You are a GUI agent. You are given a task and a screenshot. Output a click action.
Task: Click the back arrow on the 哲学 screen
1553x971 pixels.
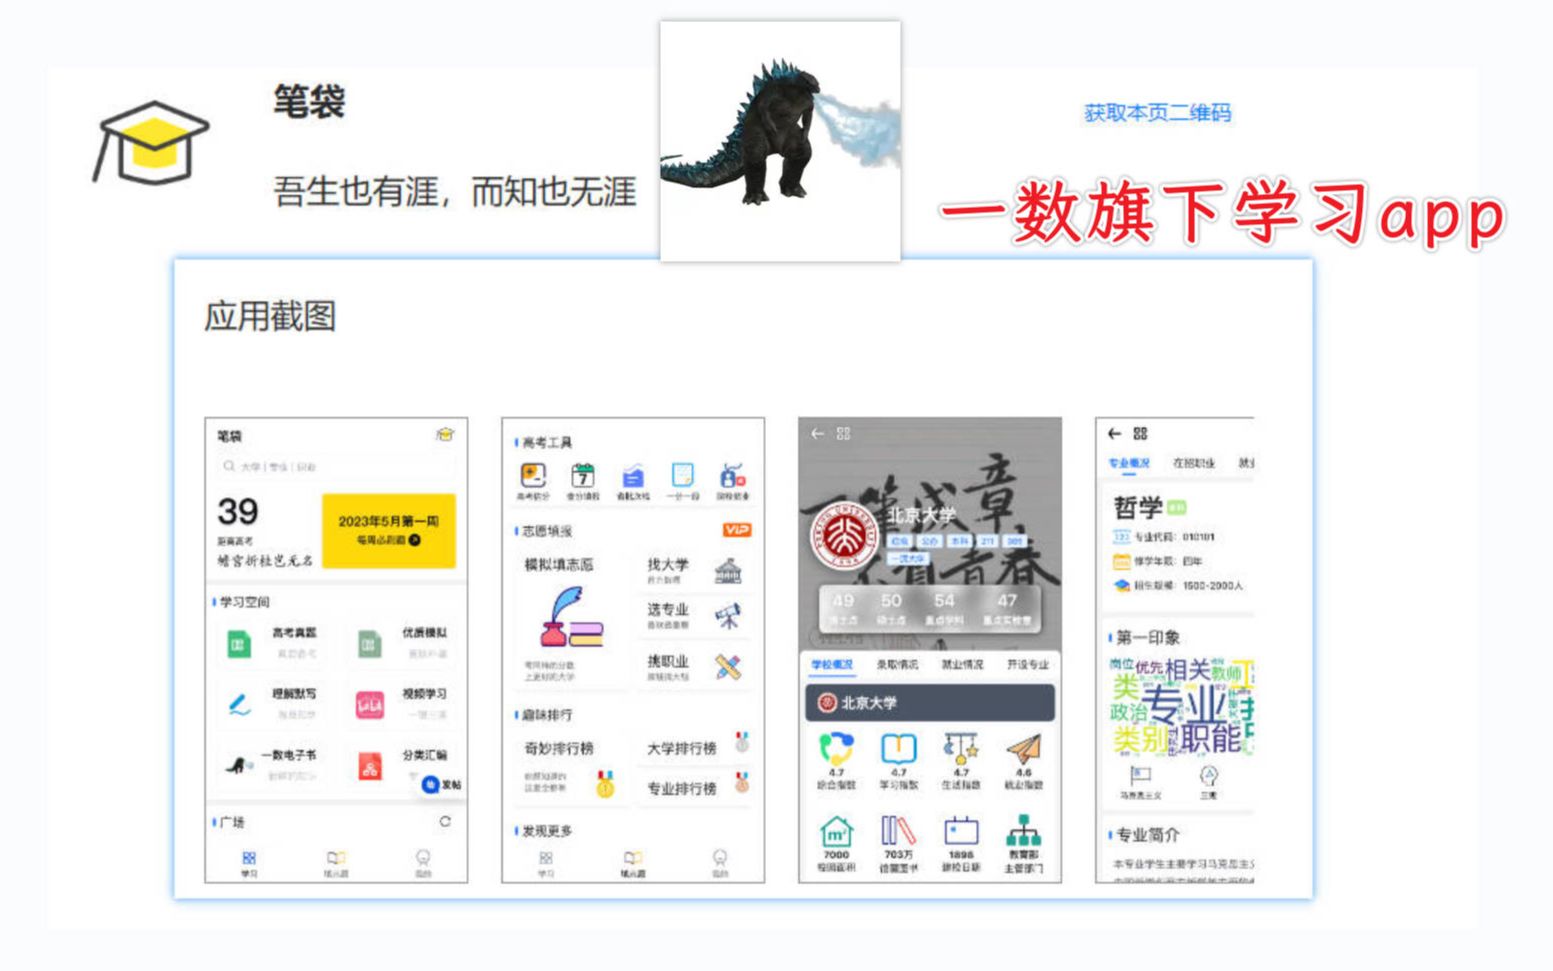tap(1114, 433)
